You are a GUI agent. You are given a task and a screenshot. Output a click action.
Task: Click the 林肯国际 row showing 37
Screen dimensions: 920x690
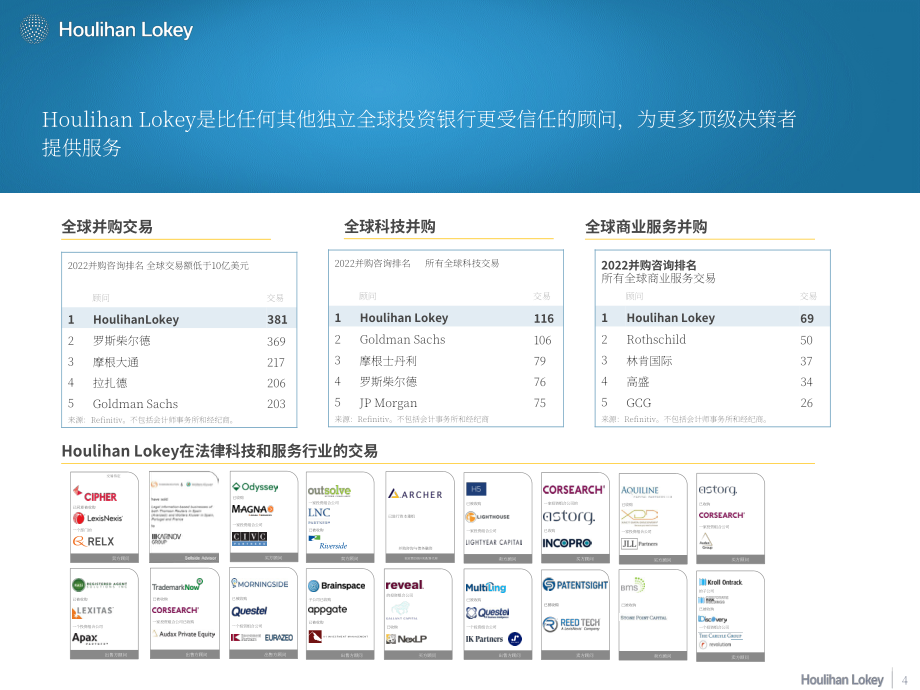[713, 361]
